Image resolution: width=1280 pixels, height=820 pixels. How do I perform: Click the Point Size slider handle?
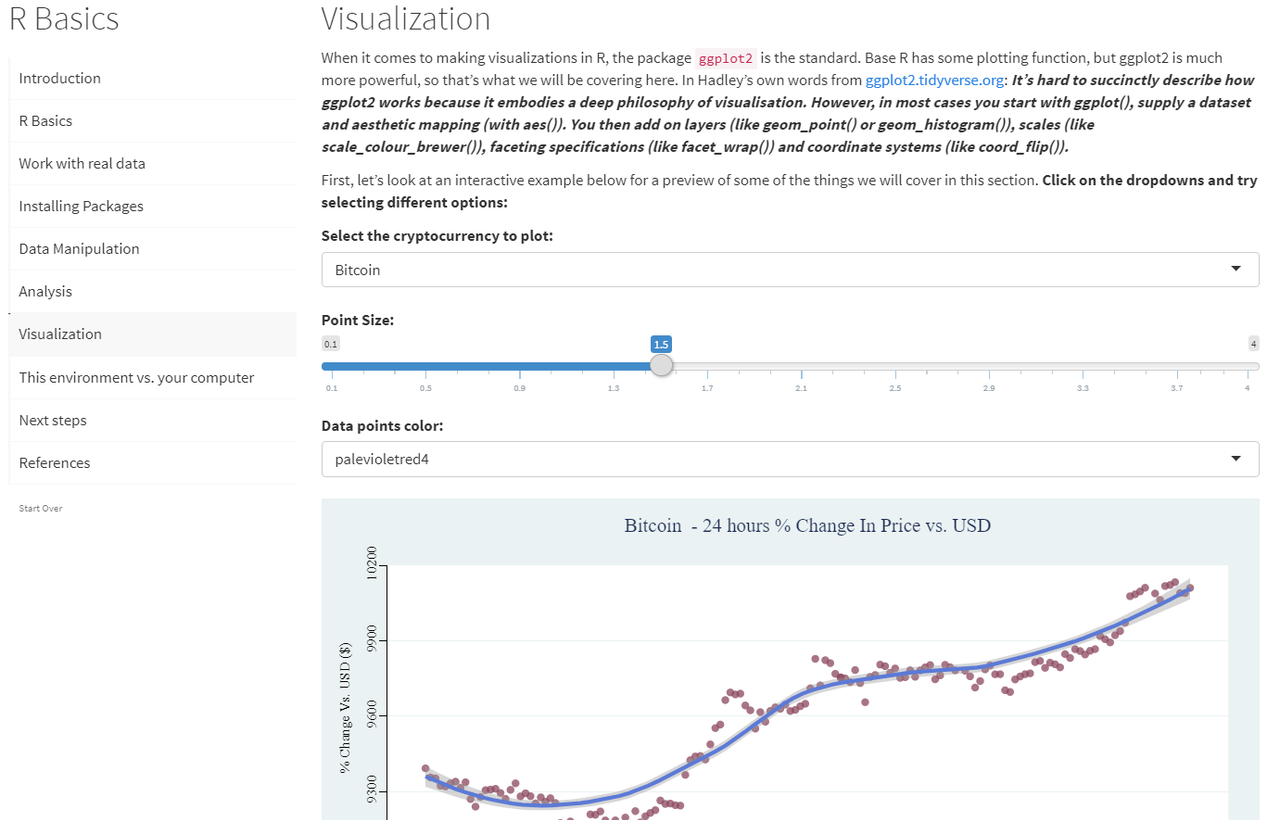point(661,365)
